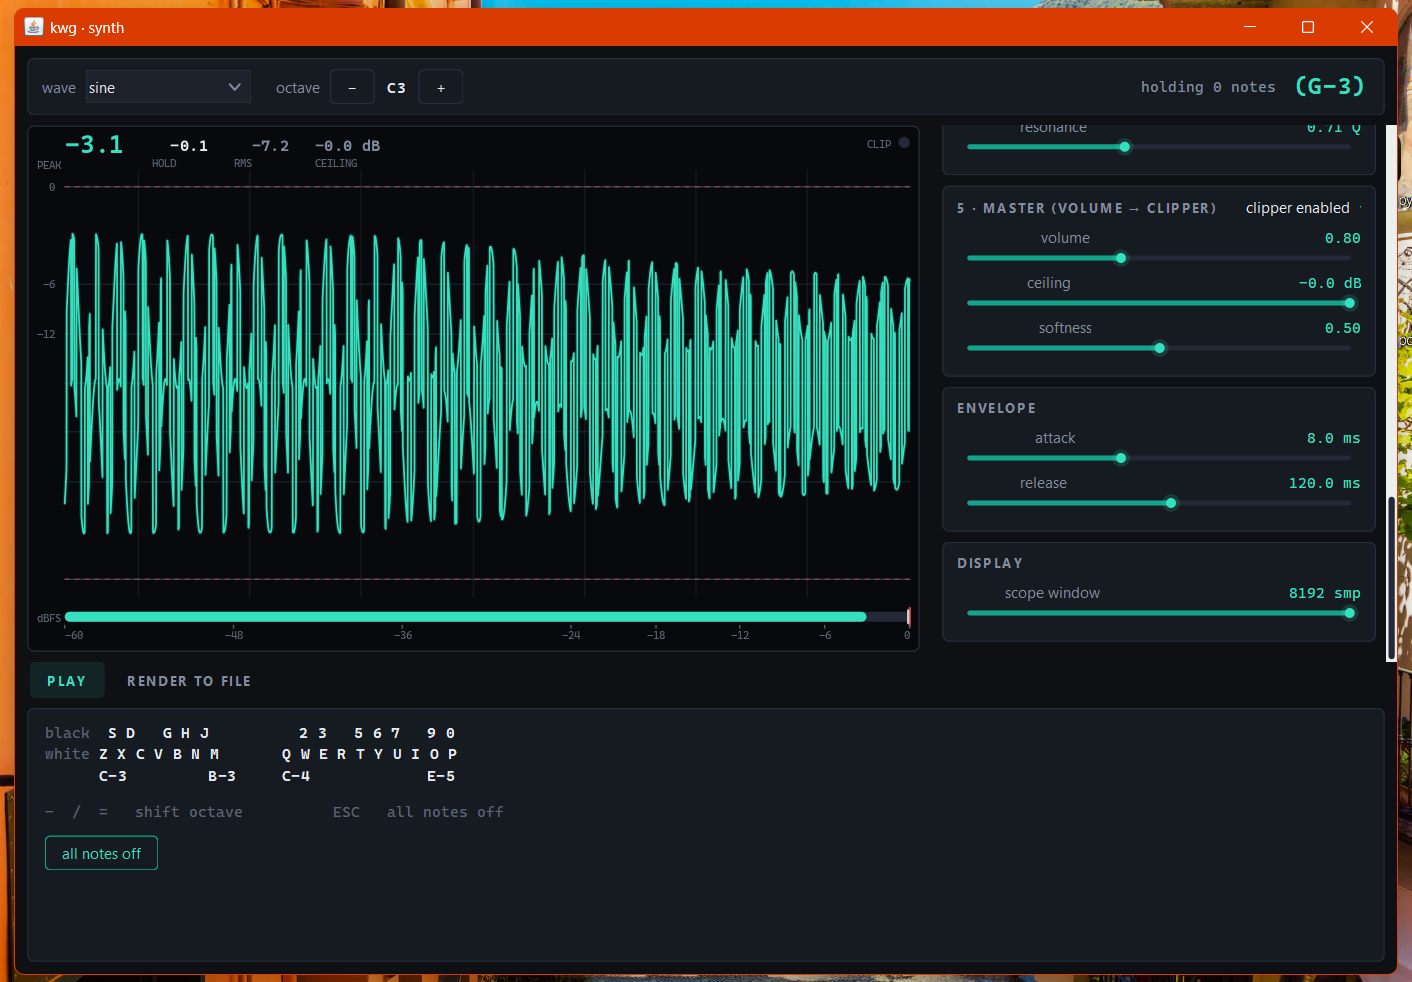Click the HOLD reading −0.1

189,146
